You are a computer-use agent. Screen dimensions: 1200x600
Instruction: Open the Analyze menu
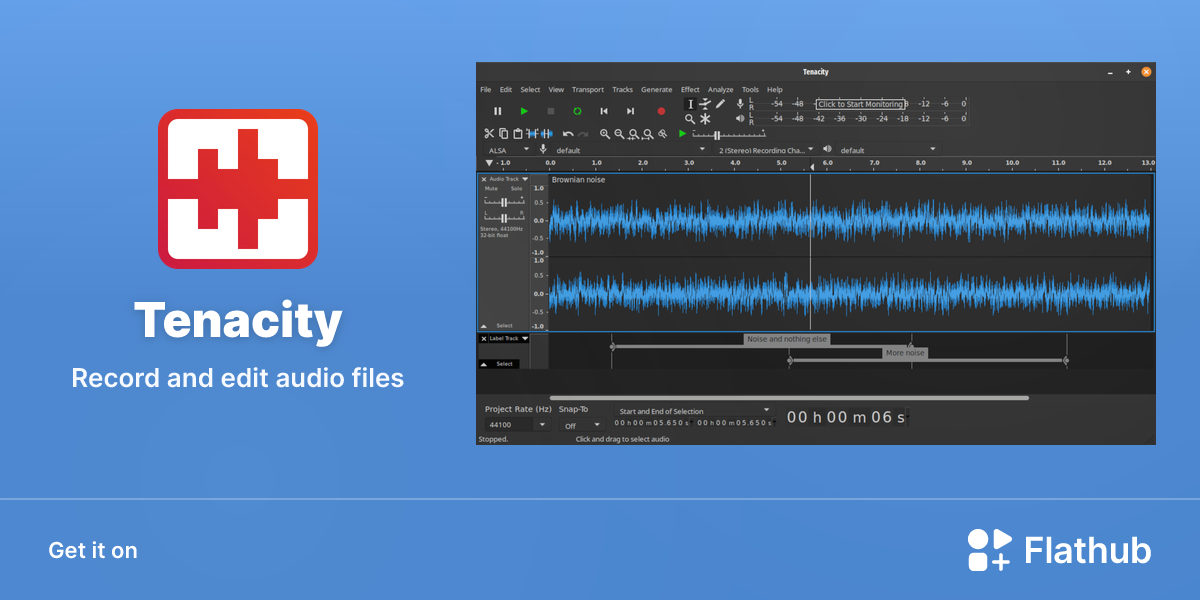(x=720, y=90)
